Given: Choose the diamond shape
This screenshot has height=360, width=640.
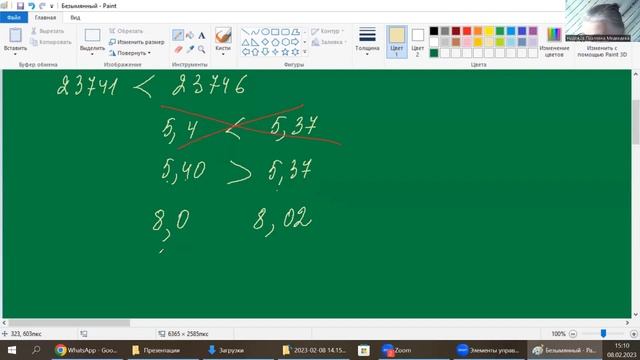Looking at the screenshot, I should tap(265, 42).
